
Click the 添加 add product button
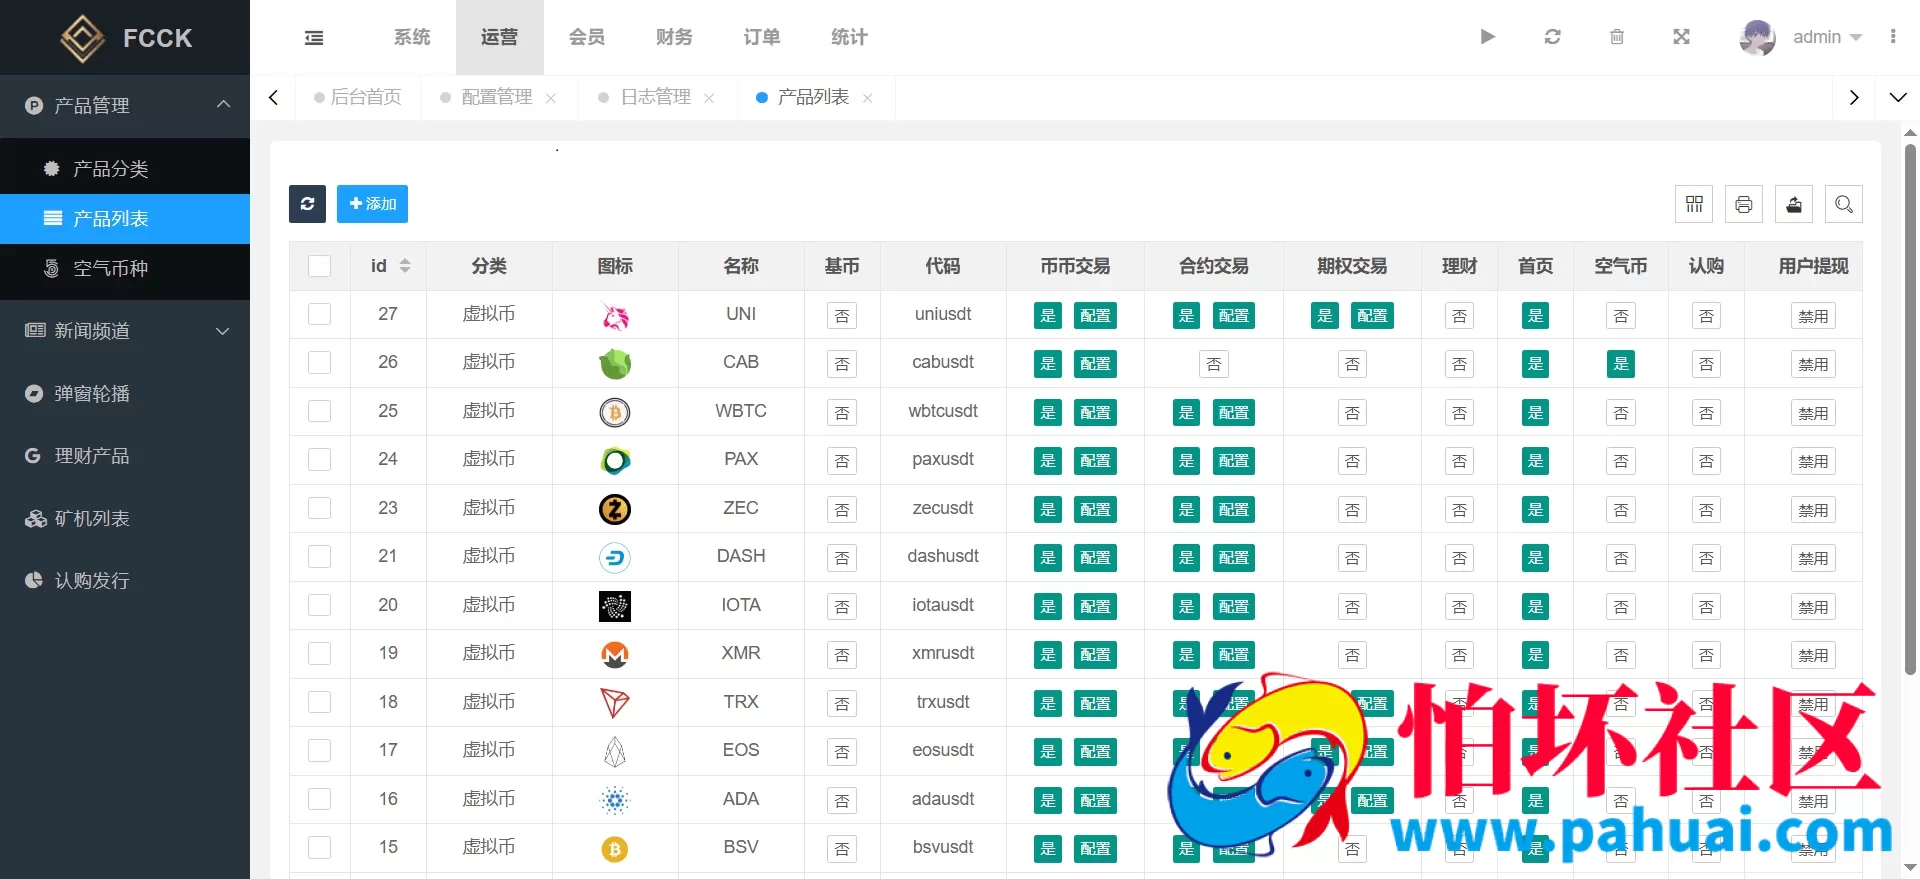coord(372,204)
